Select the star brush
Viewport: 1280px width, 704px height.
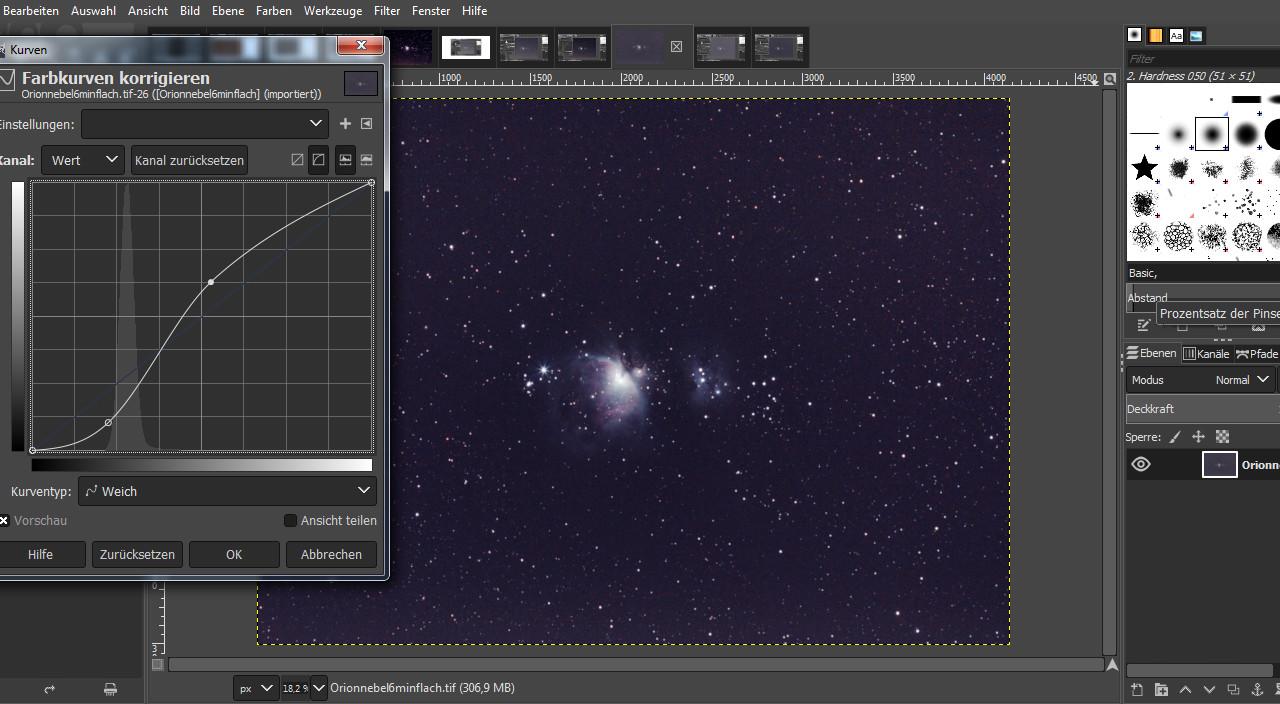(1144, 167)
